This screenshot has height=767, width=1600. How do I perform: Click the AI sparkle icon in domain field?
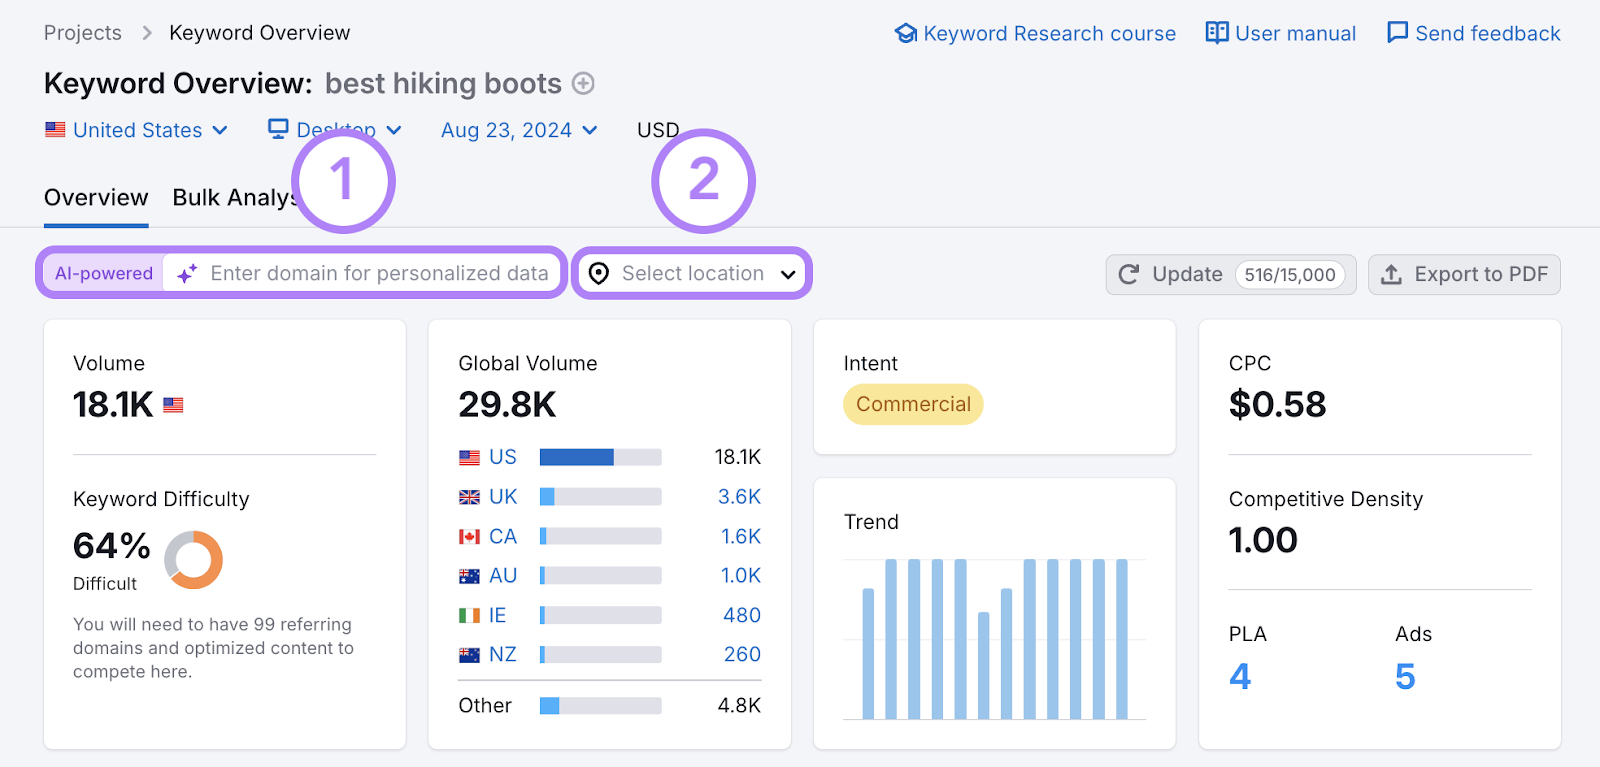click(187, 274)
